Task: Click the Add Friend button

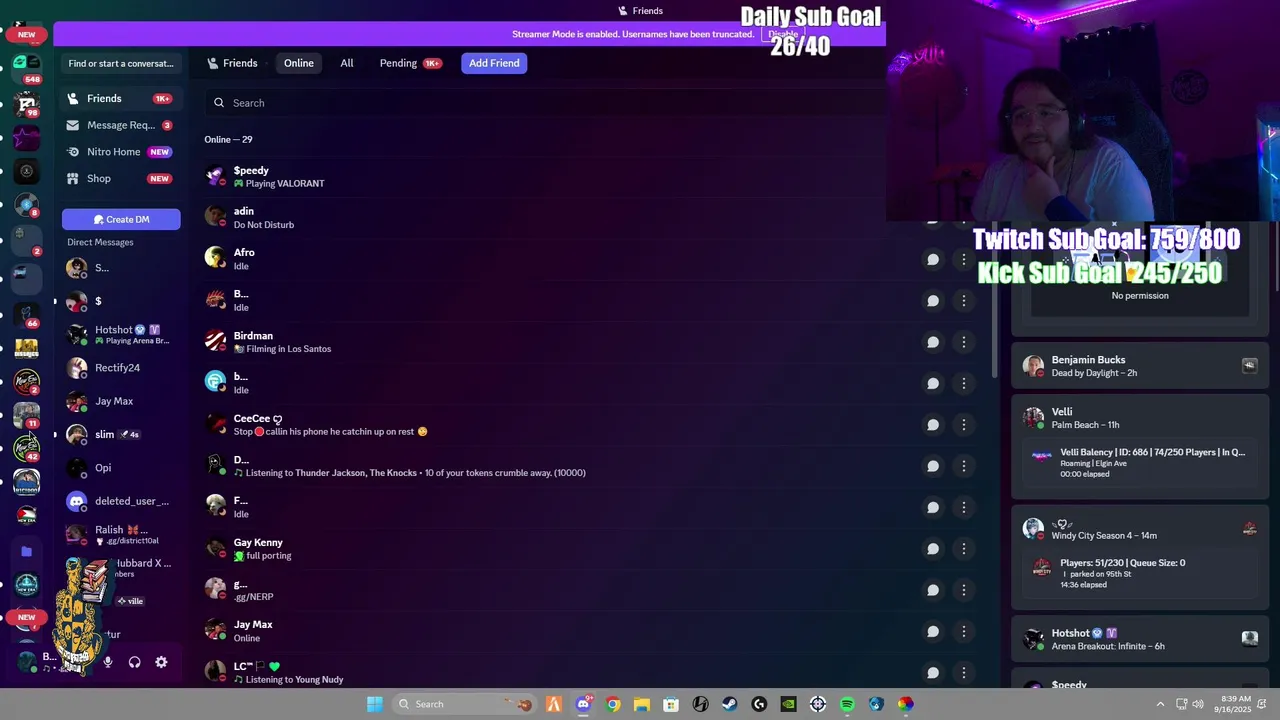Action: [x=494, y=63]
